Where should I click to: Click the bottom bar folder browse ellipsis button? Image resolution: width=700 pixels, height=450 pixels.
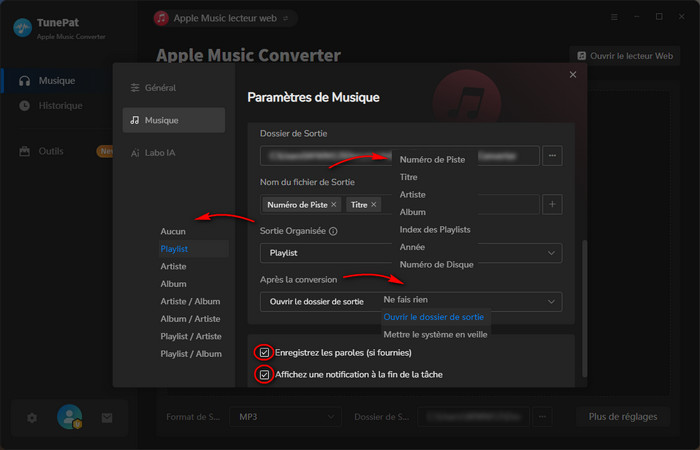(542, 417)
